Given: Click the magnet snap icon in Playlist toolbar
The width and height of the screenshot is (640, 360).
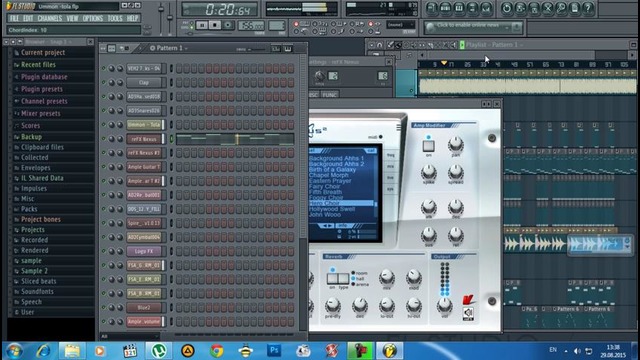Looking at the screenshot, I should coord(380,45).
